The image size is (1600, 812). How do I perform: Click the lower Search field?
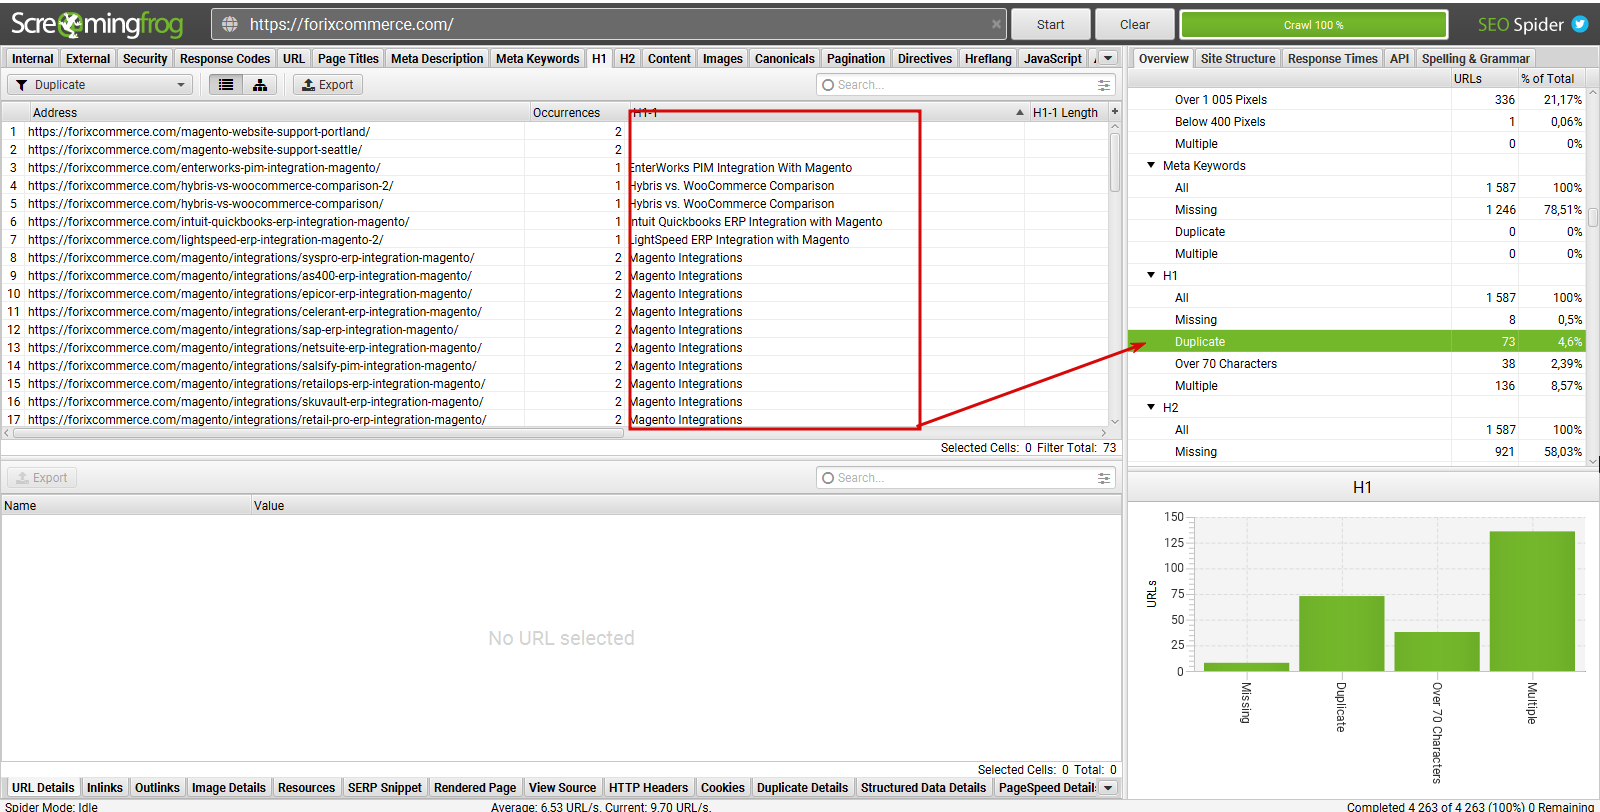[966, 478]
